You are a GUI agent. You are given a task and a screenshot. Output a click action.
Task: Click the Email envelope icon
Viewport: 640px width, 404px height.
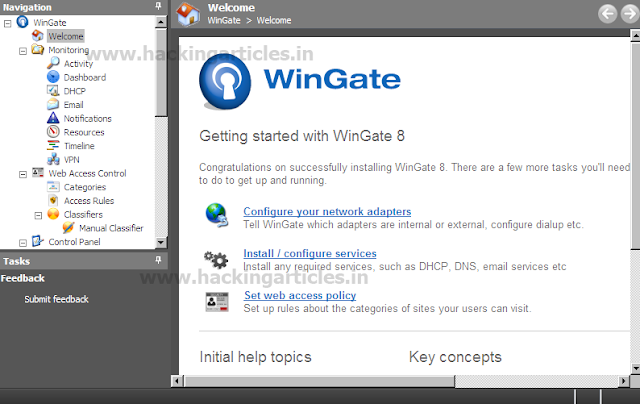click(53, 104)
